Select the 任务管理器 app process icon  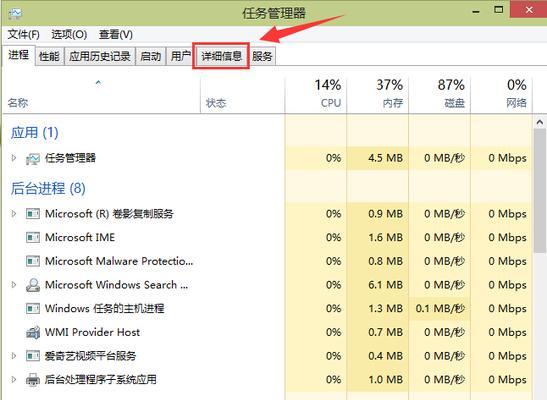click(33, 159)
